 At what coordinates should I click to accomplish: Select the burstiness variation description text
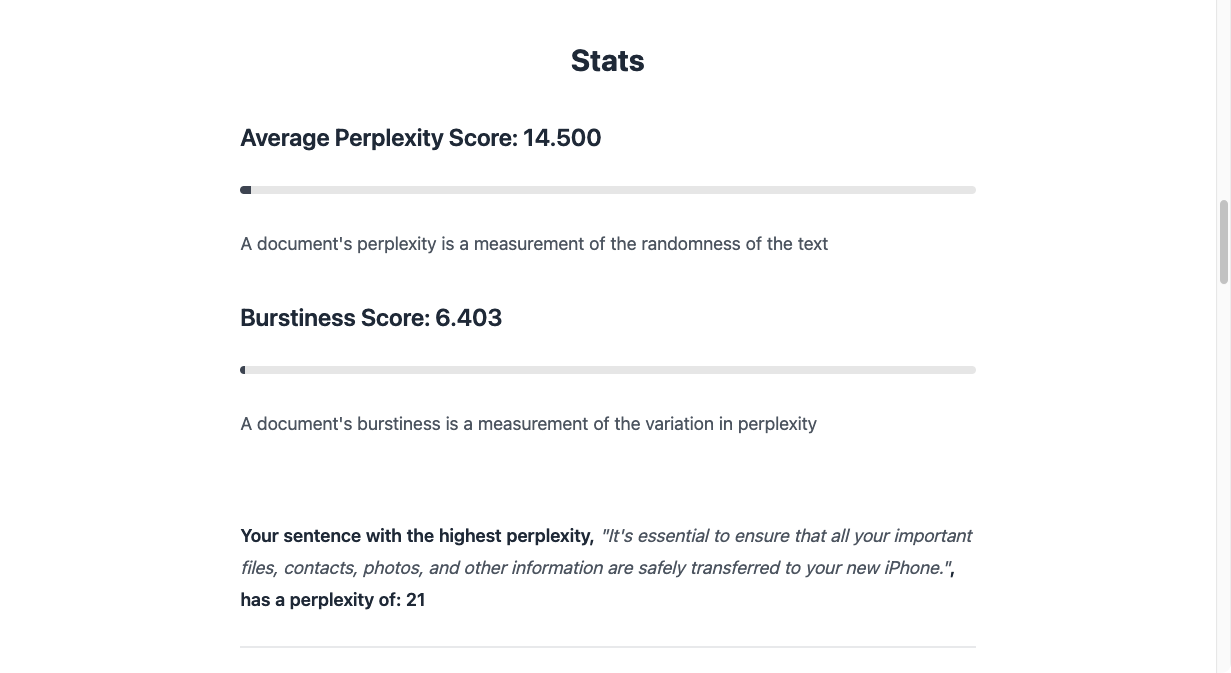pyautogui.click(x=528, y=424)
